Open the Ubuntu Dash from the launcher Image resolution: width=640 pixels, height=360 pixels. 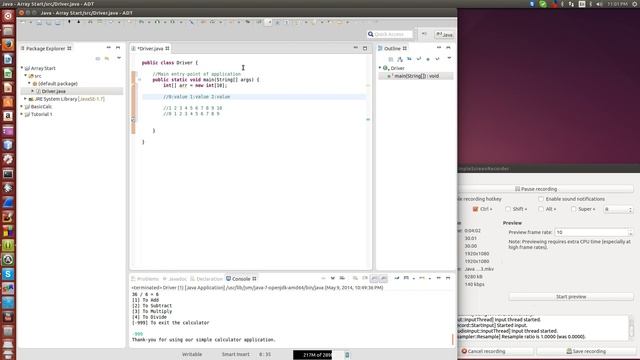pos(8,16)
